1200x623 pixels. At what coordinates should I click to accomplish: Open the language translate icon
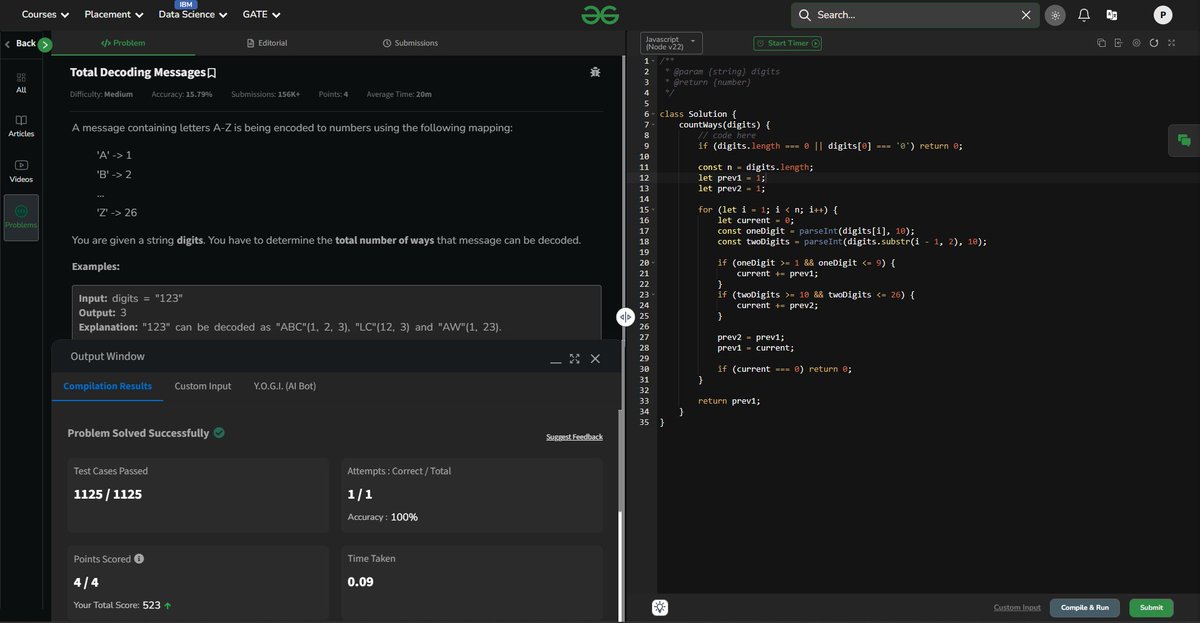tap(1111, 15)
